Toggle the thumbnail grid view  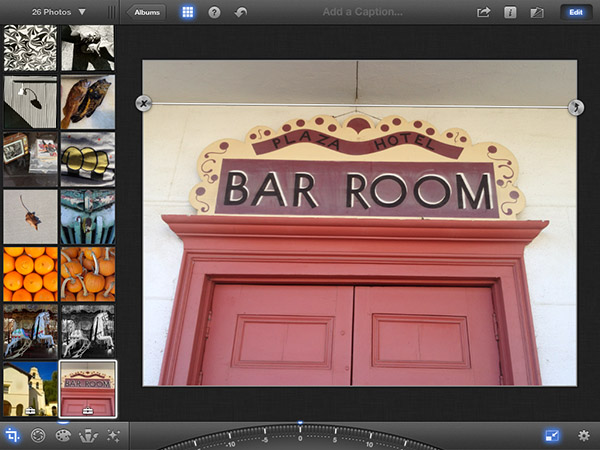tap(188, 12)
